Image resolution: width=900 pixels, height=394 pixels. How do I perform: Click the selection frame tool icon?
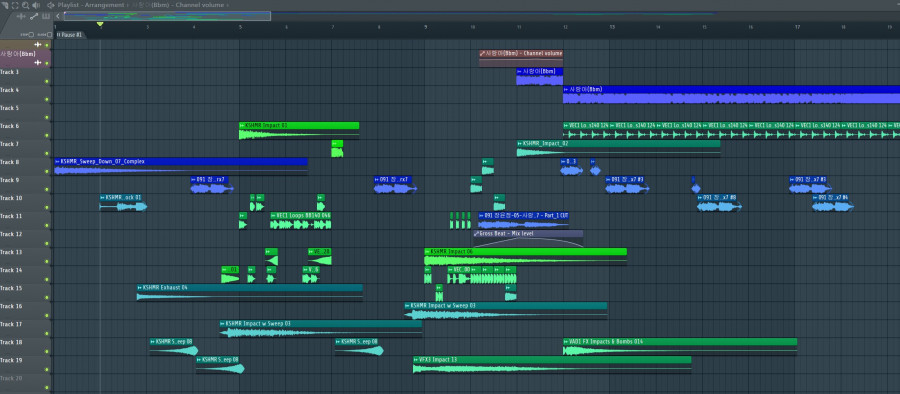(x=15, y=5)
